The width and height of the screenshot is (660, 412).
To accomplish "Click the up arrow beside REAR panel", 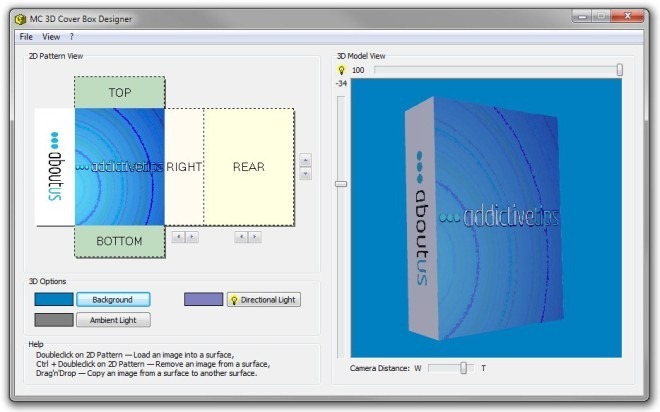I will tap(305, 160).
